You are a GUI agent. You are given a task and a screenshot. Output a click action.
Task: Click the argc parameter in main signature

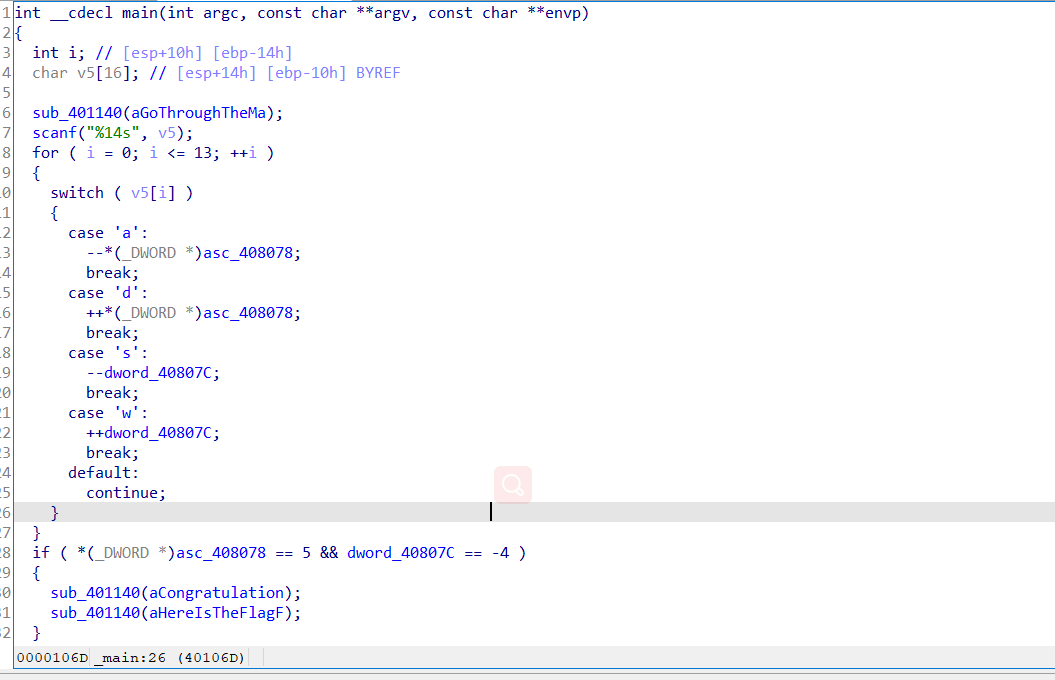(222, 13)
